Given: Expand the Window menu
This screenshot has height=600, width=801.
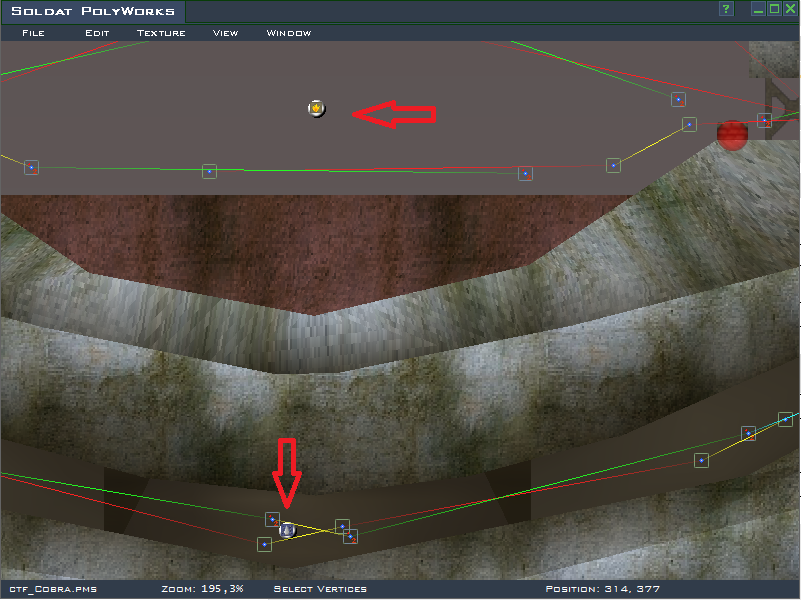Looking at the screenshot, I should 288,33.
